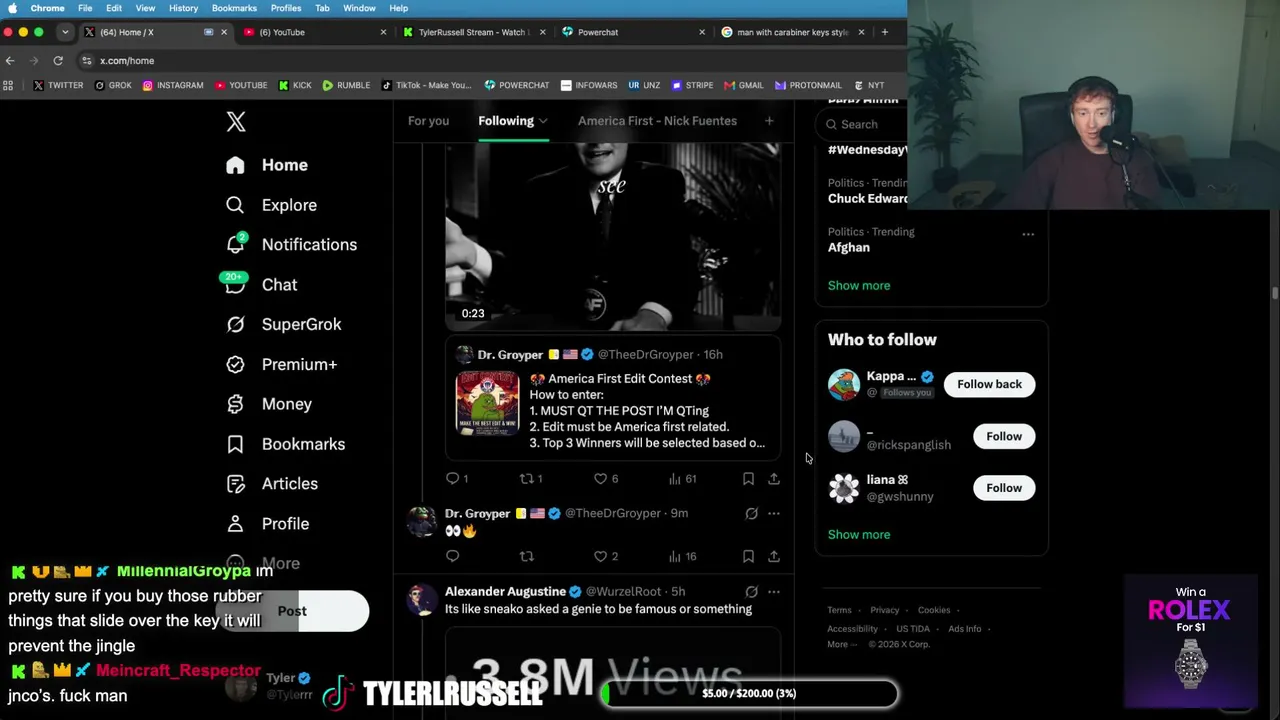The width and height of the screenshot is (1280, 720).
Task: View analytics showing 61 views
Action: click(x=683, y=479)
